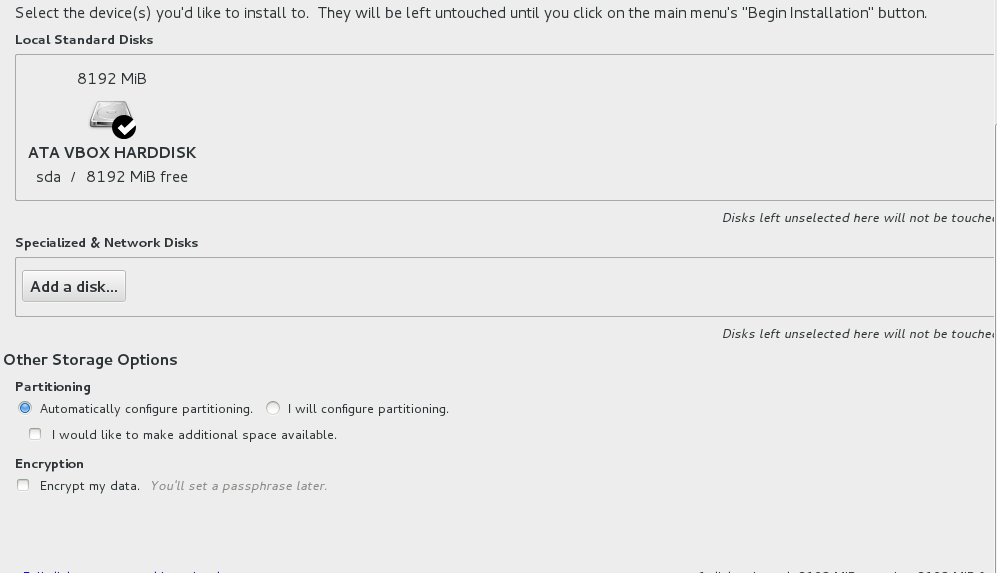Open the full disk summary link at bottom

(121, 571)
